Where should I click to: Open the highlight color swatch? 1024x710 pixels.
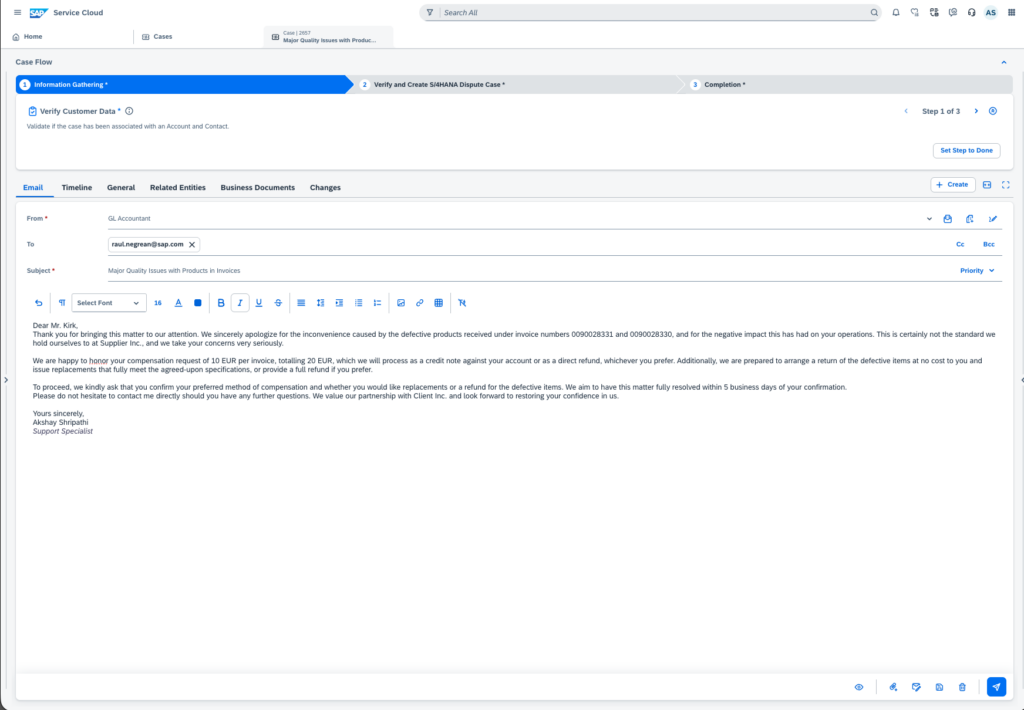[198, 302]
